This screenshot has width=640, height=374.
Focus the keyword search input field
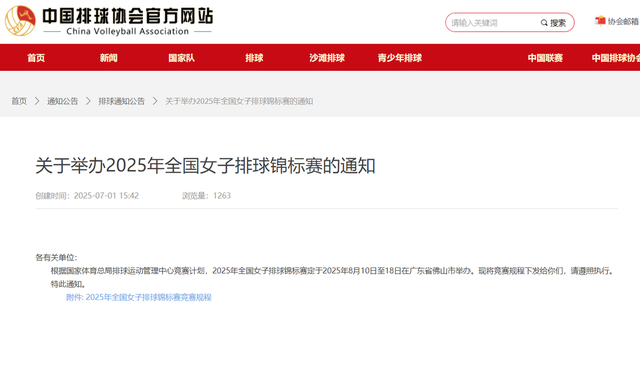493,23
